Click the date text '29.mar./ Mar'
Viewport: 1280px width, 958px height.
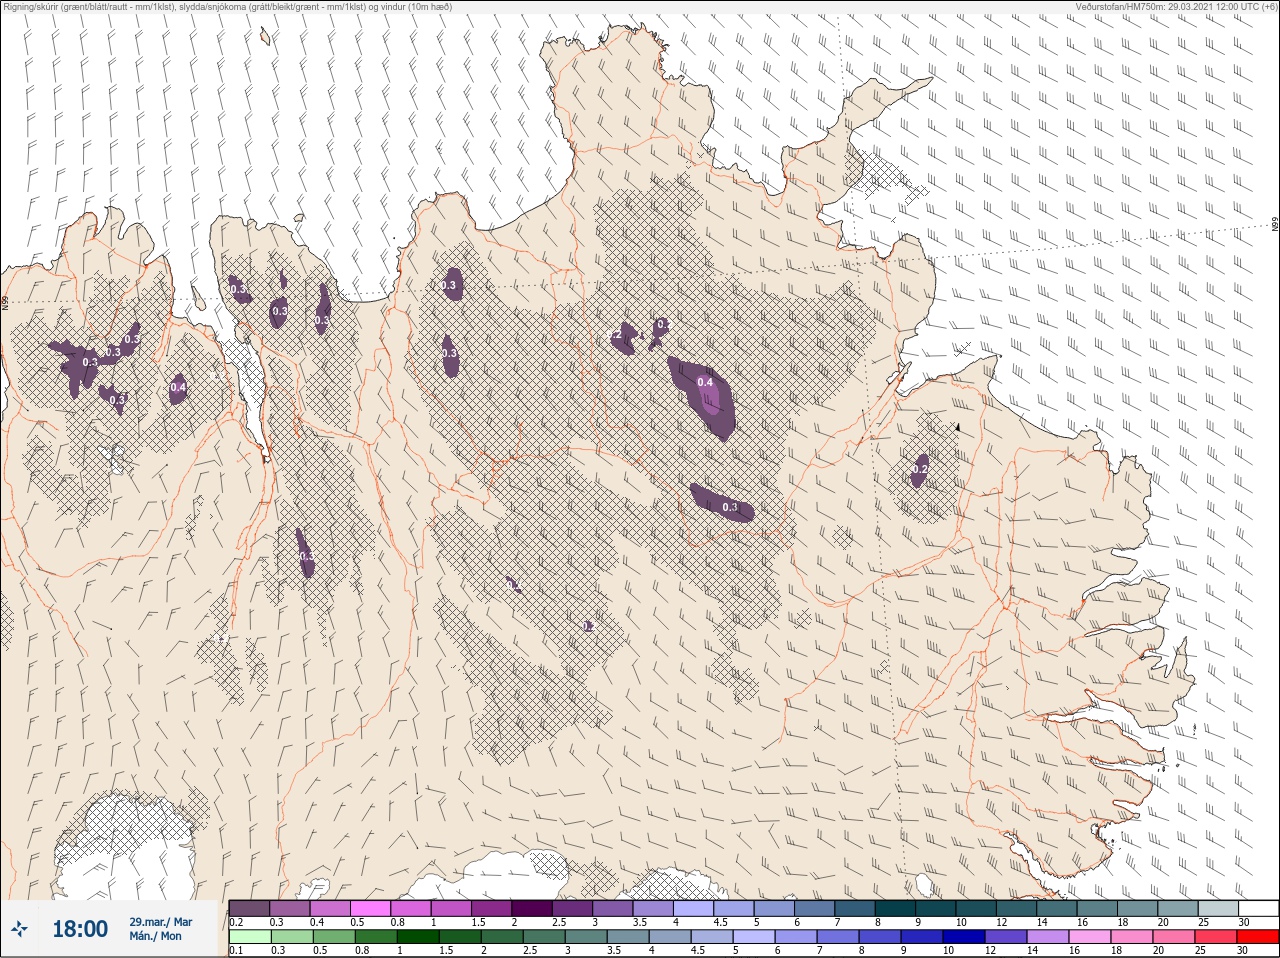point(161,922)
